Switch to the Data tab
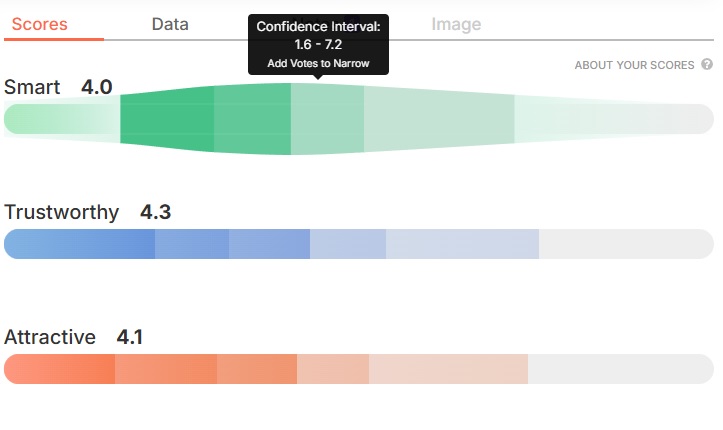The height and width of the screenshot is (430, 723). (x=170, y=24)
